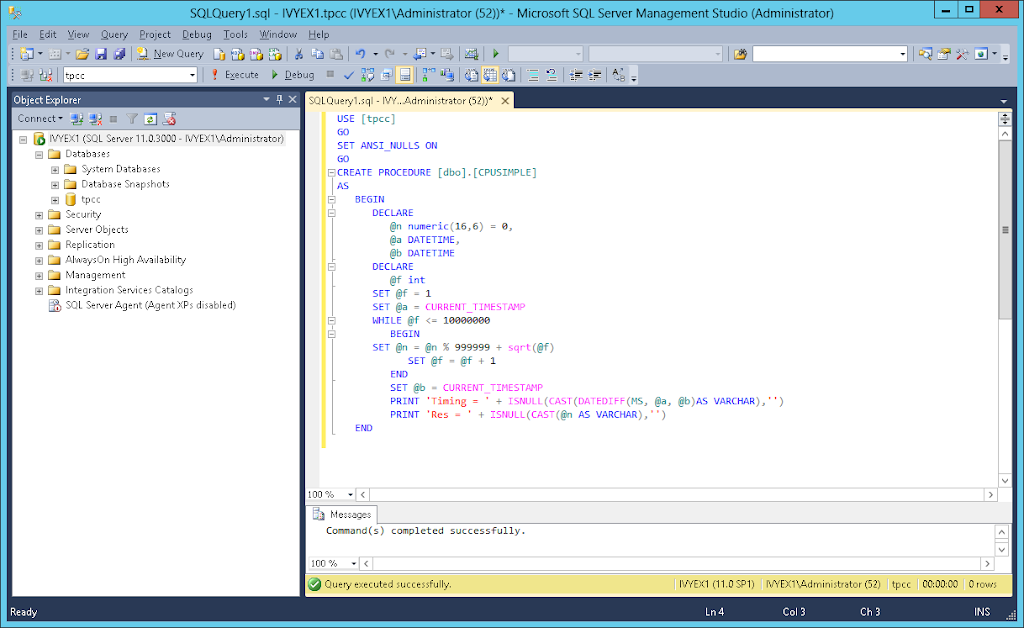The width and height of the screenshot is (1024, 628).
Task: Toggle Results to File mode
Action: tap(509, 75)
